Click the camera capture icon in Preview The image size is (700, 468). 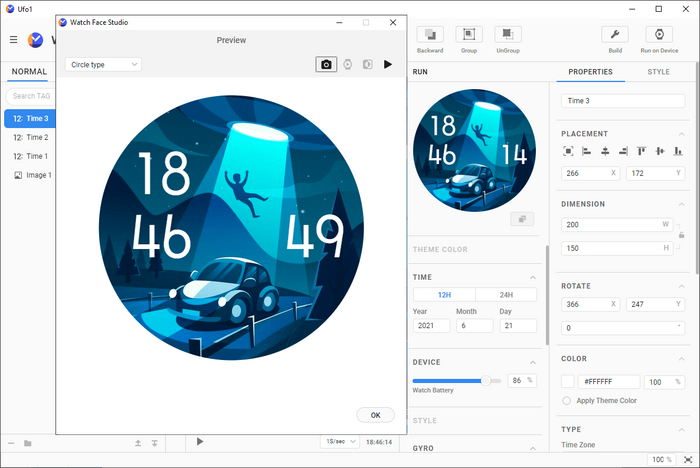(326, 64)
